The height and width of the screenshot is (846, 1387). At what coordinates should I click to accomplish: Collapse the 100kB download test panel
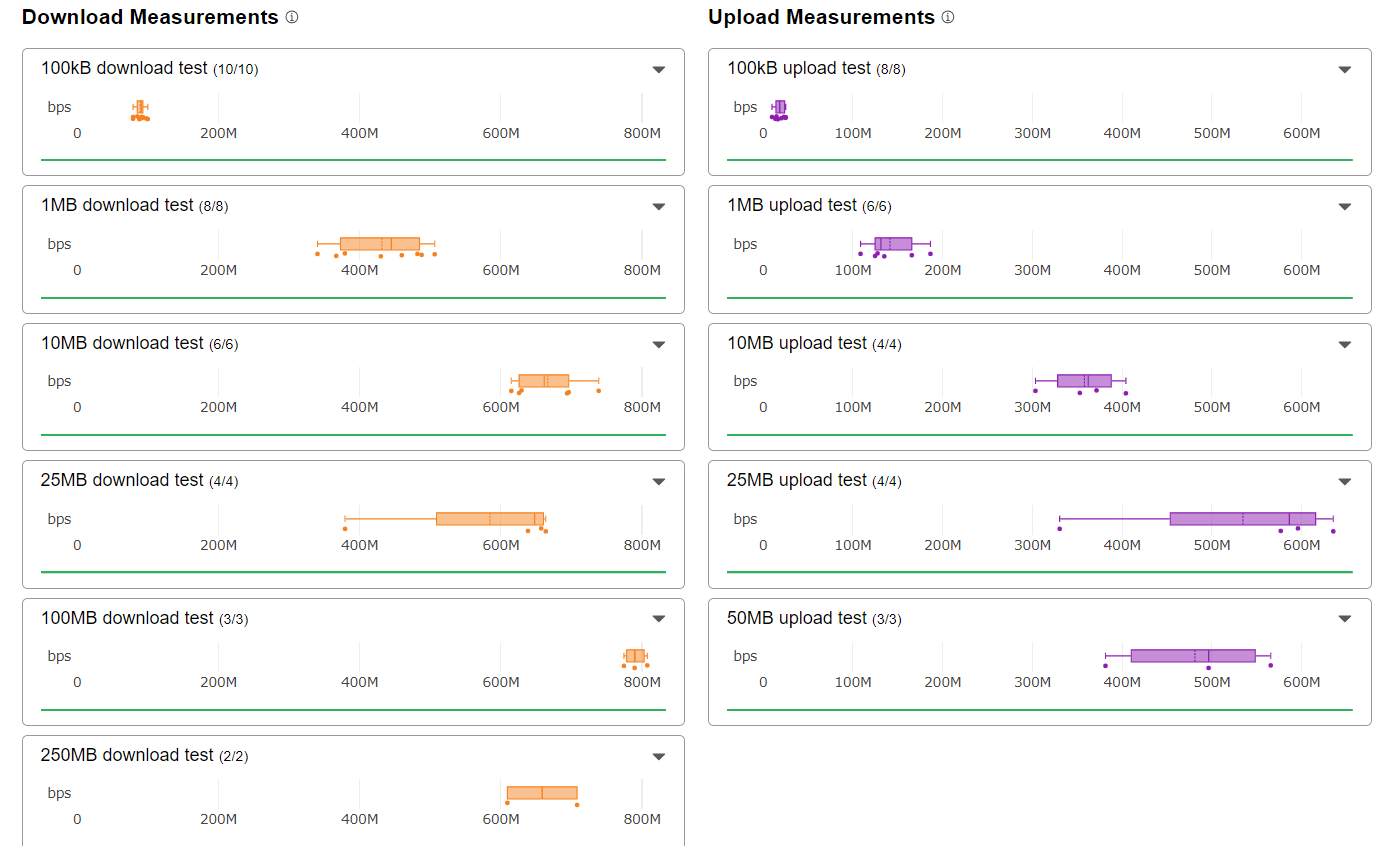[658, 69]
